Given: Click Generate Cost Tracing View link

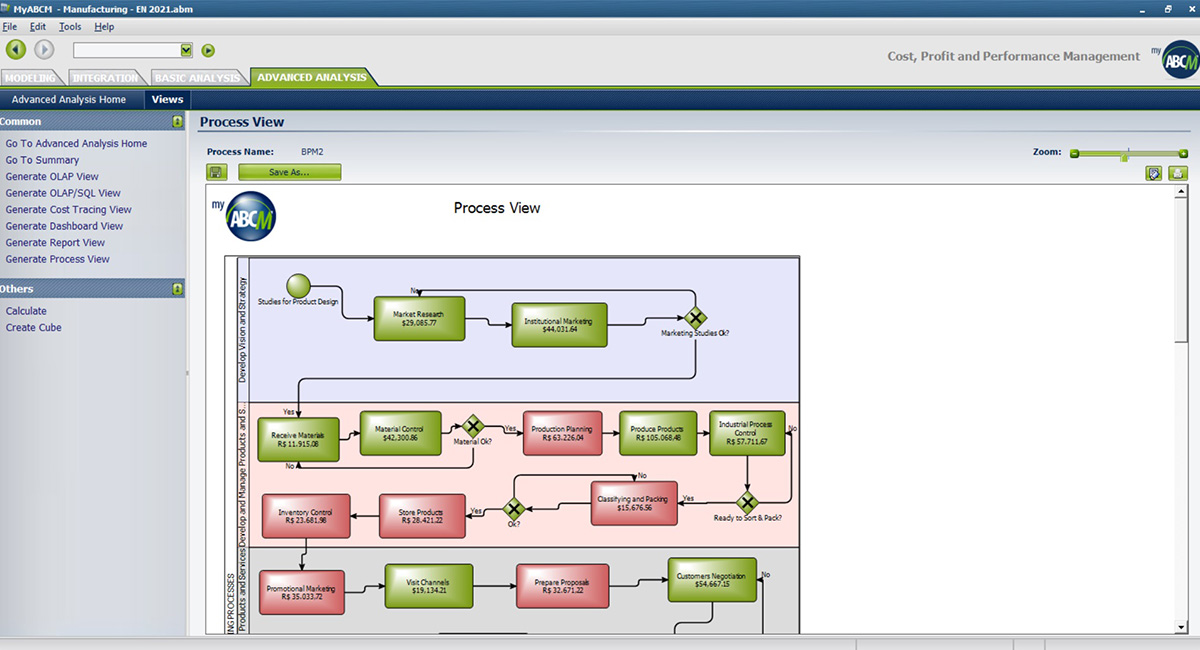Looking at the screenshot, I should pos(69,210).
